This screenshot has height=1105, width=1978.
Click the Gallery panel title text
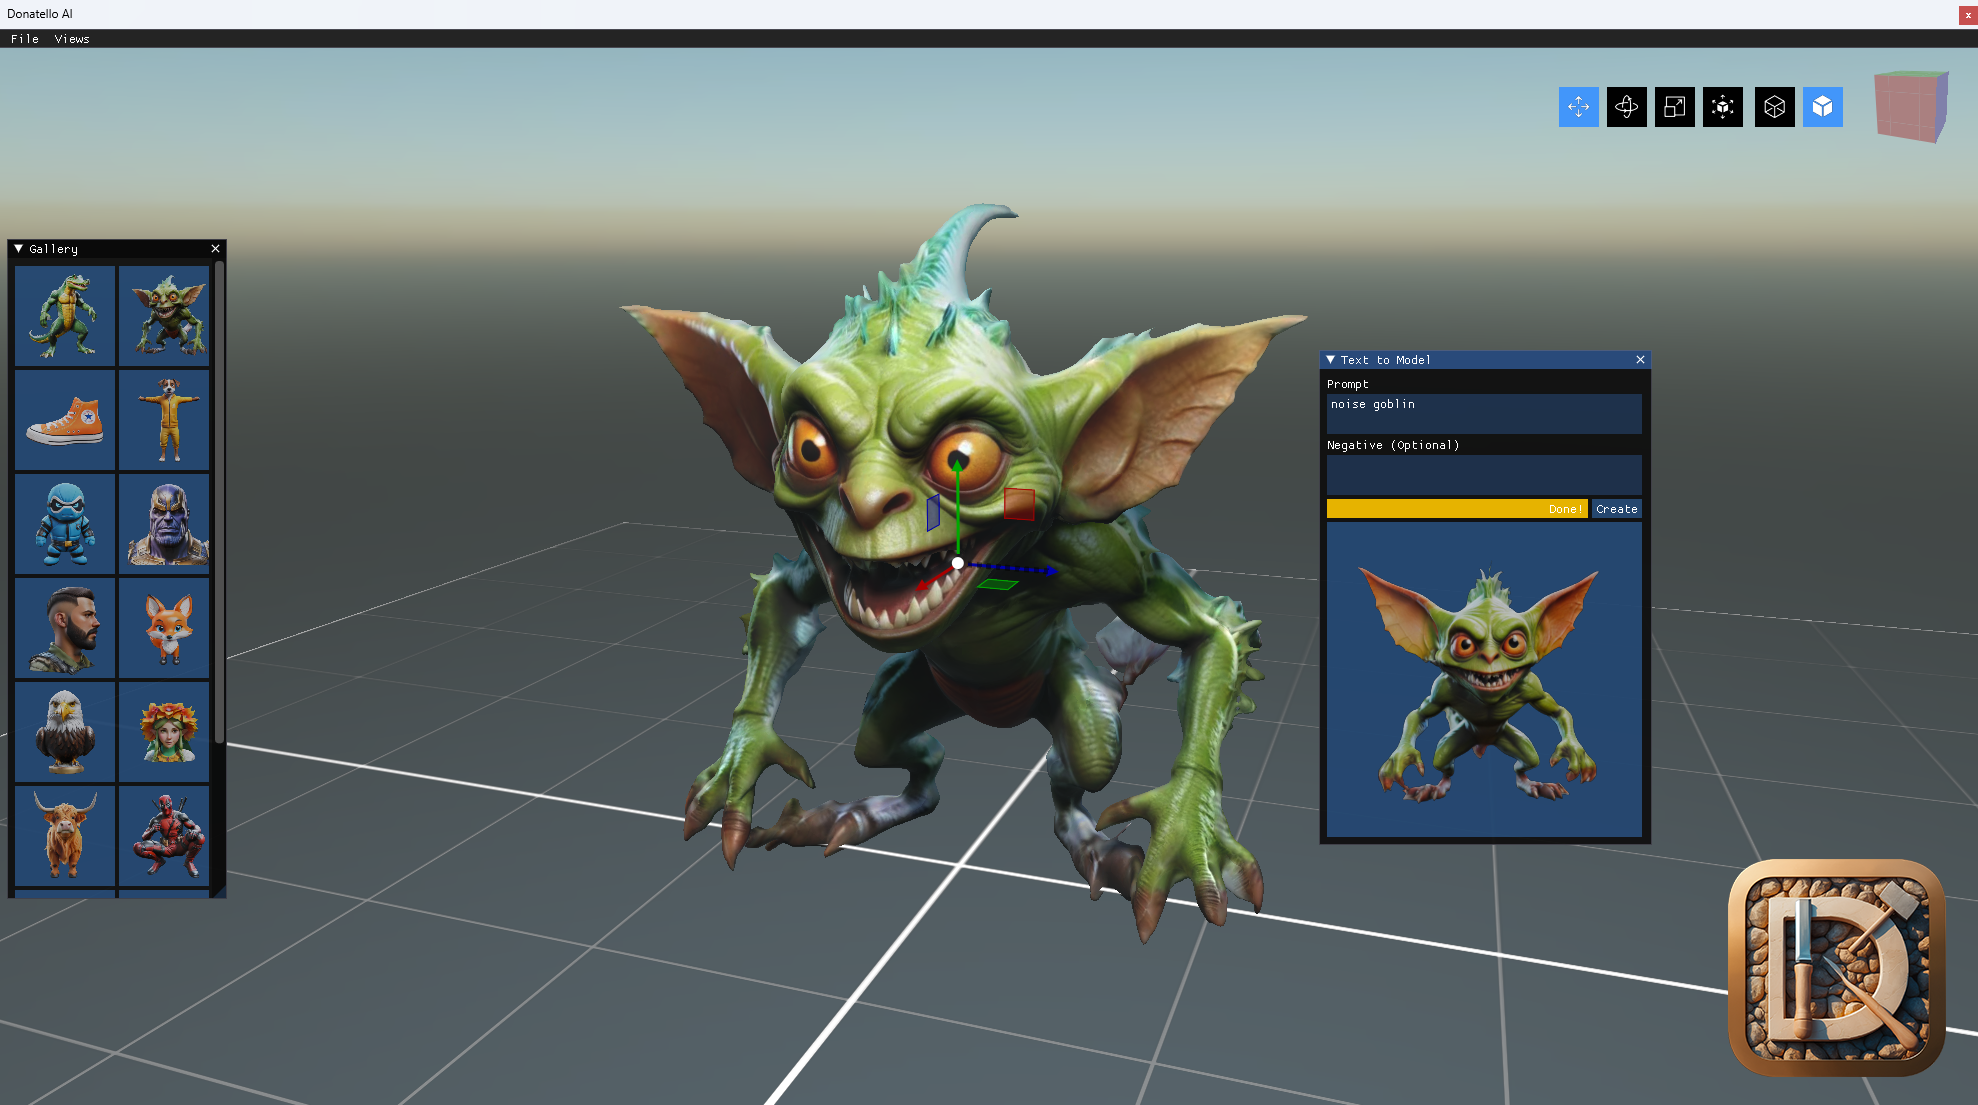(x=53, y=249)
